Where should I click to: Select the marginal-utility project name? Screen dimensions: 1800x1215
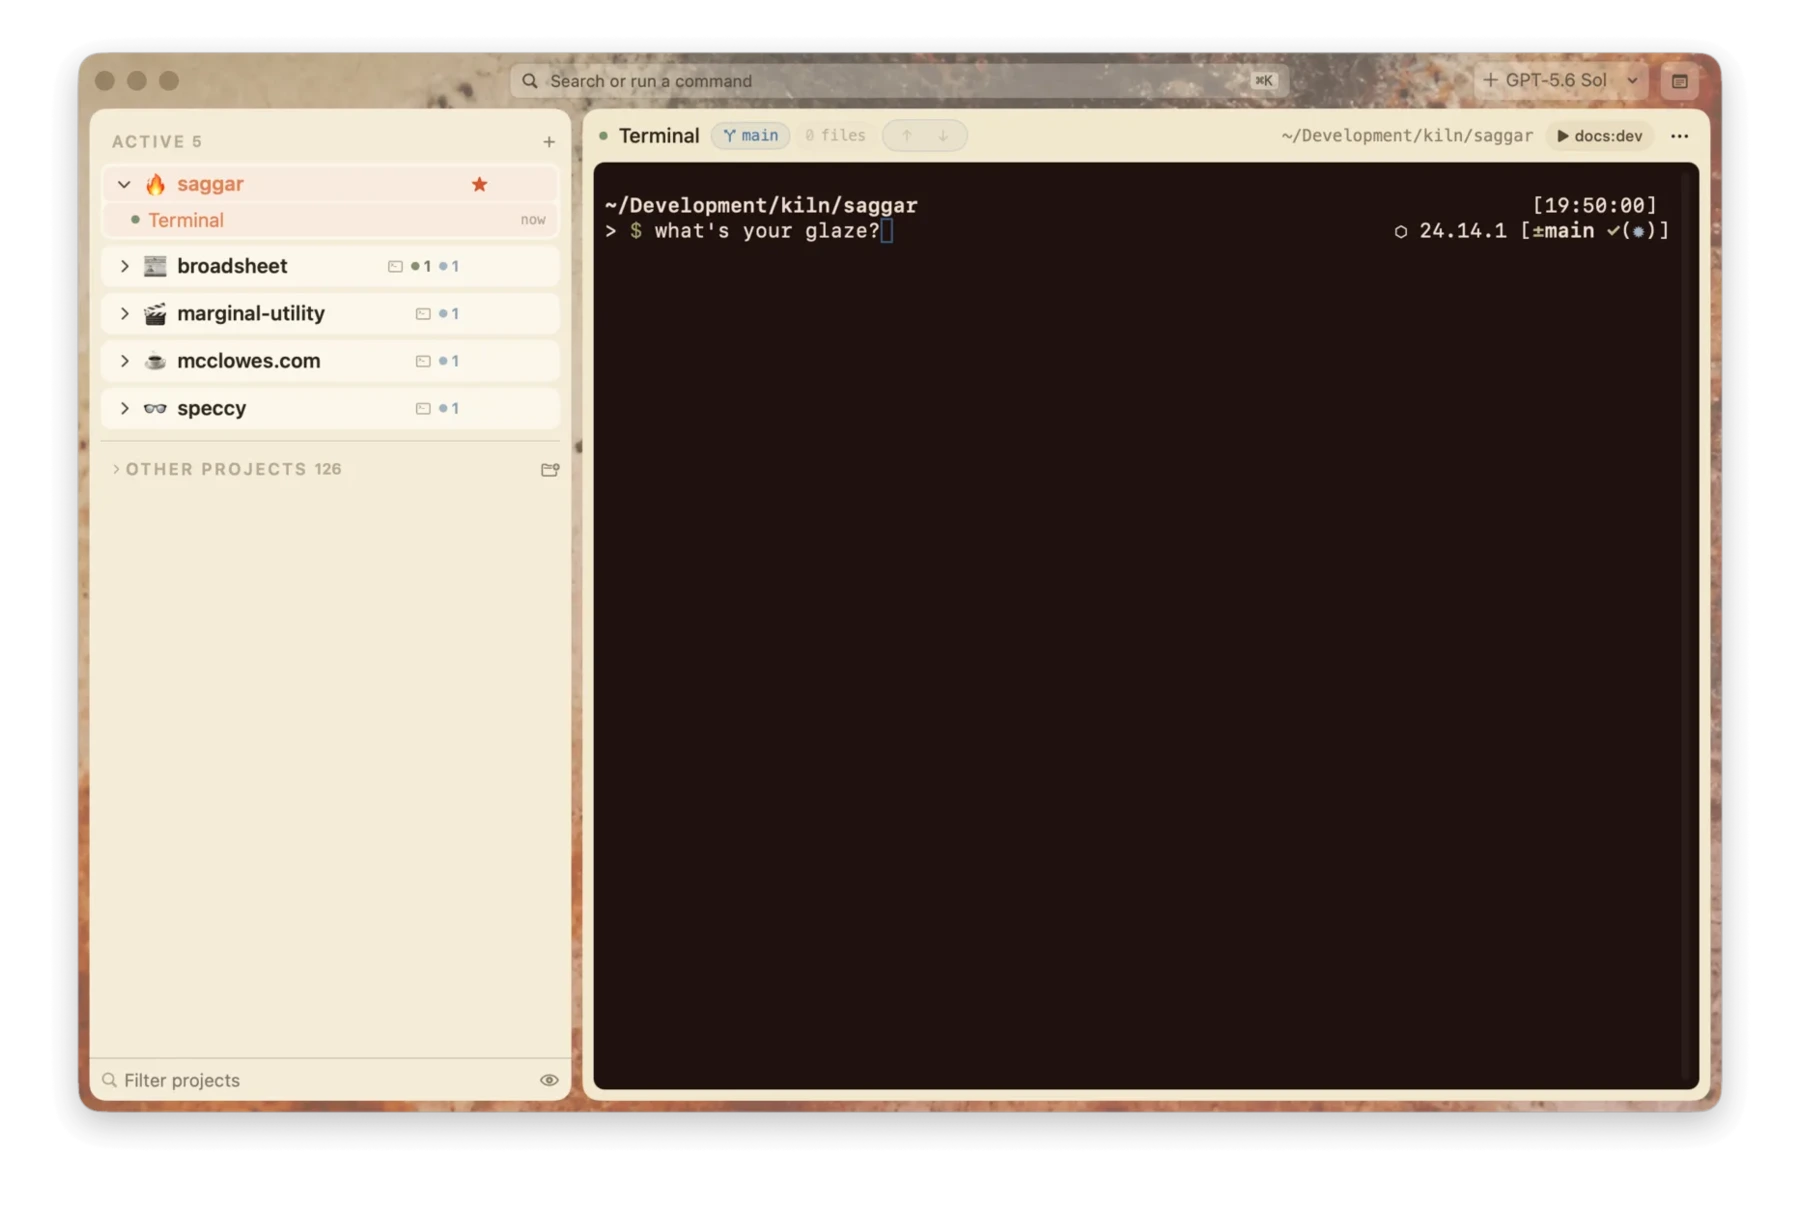click(251, 313)
